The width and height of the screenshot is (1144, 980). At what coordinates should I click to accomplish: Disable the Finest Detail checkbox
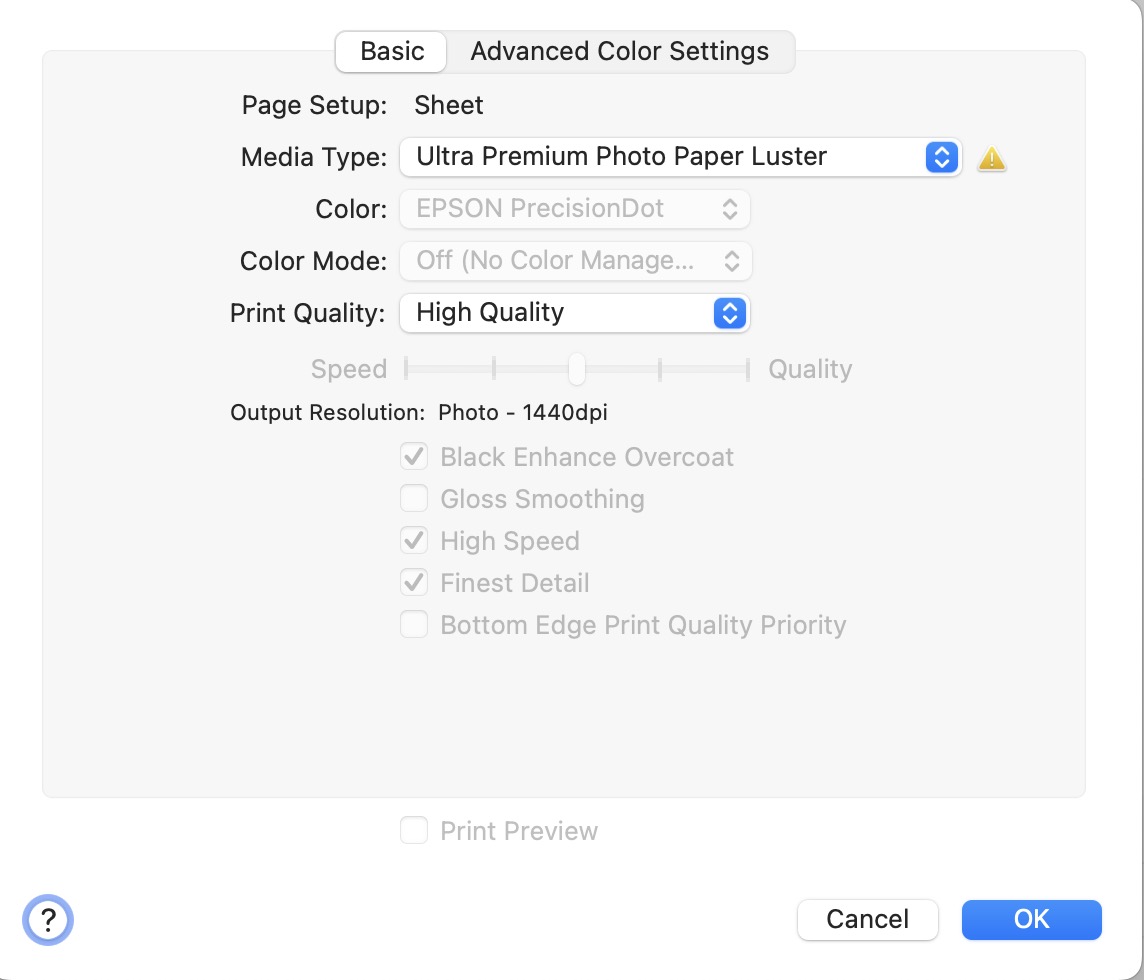[x=414, y=583]
